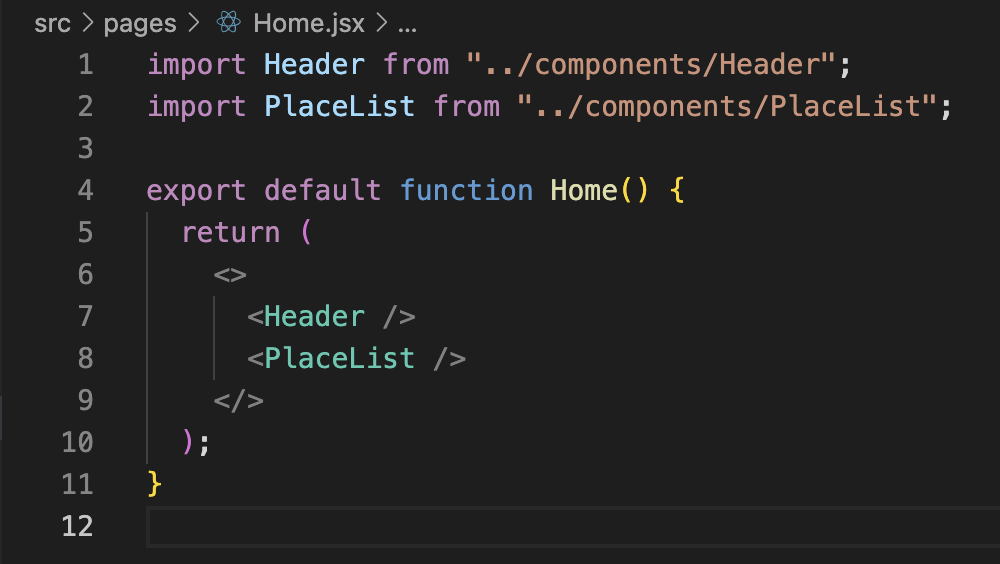Click the chevron after pages breadcrumb
Image resolution: width=1000 pixels, height=564 pixels.
pyautogui.click(x=193, y=23)
